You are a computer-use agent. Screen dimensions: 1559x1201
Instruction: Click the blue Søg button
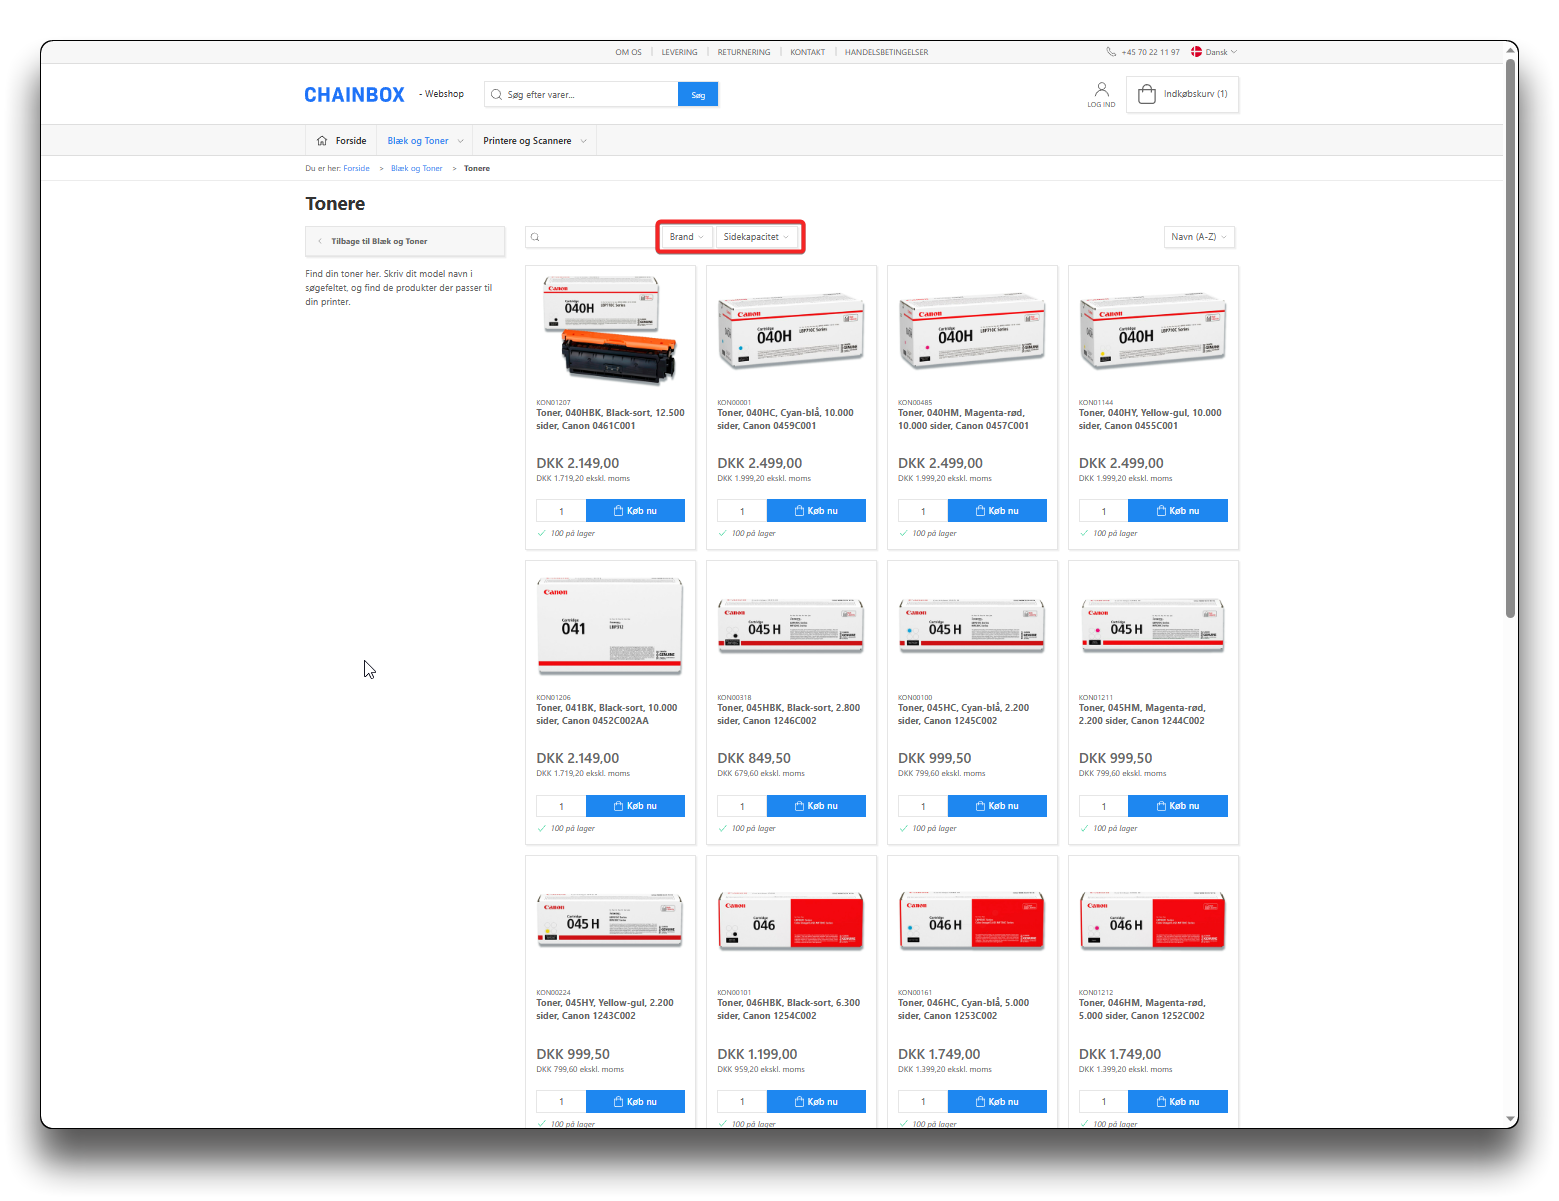698,95
